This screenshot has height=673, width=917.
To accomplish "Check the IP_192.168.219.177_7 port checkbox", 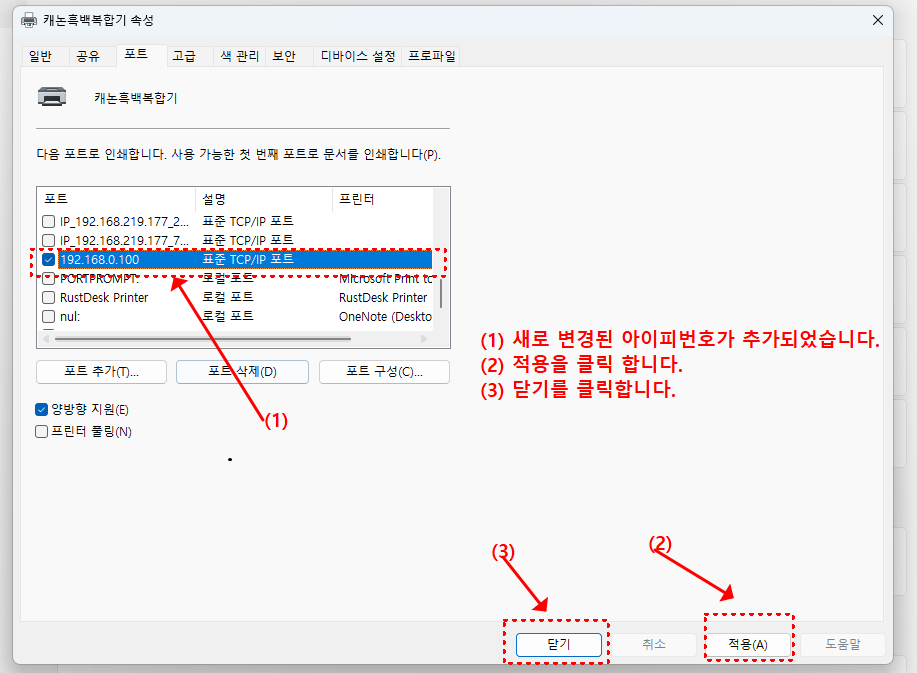I will pyautogui.click(x=47, y=240).
